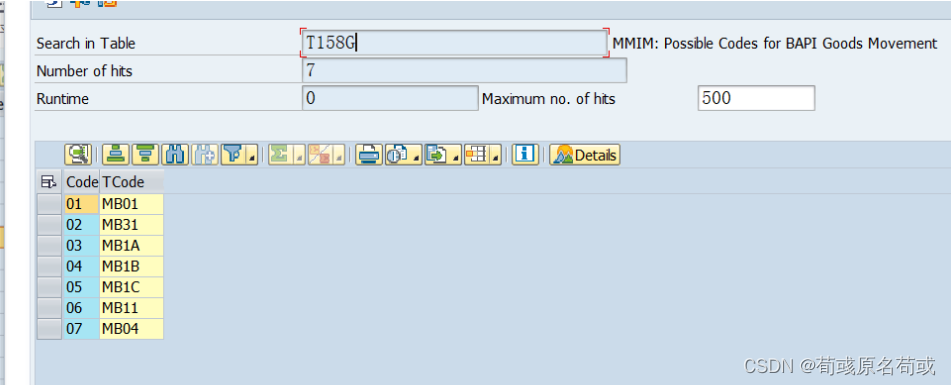The height and width of the screenshot is (385, 951).
Task: Click the Details button
Action: pyautogui.click(x=585, y=155)
